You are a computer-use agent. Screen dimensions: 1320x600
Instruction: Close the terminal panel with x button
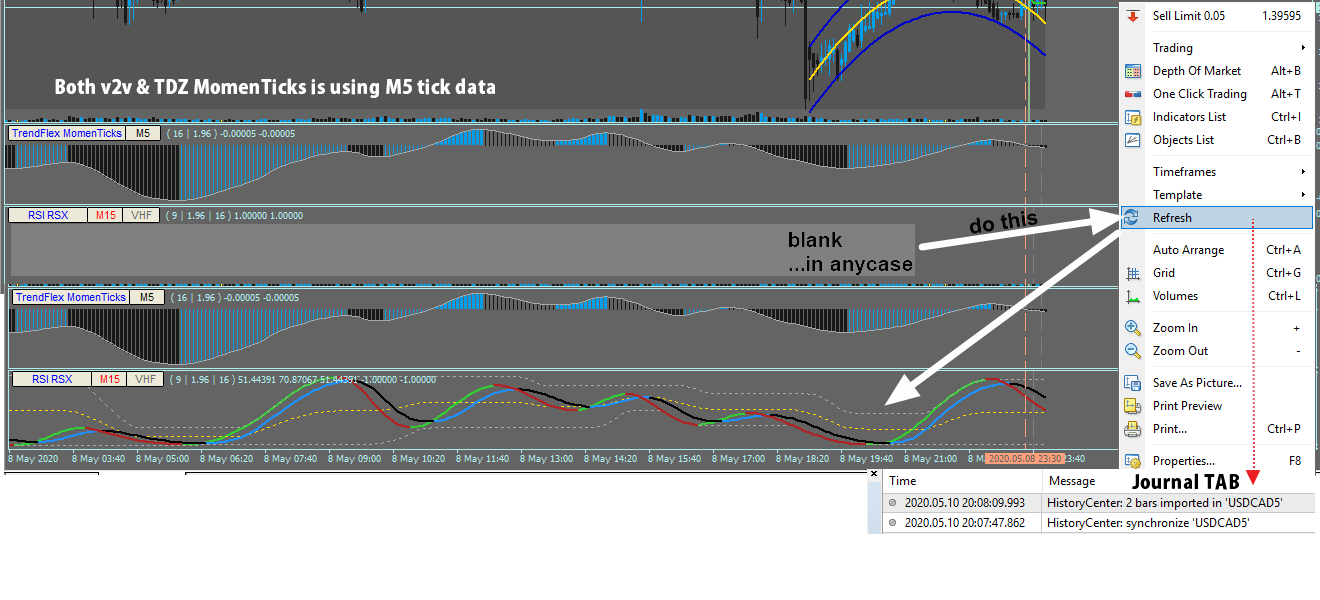point(874,474)
